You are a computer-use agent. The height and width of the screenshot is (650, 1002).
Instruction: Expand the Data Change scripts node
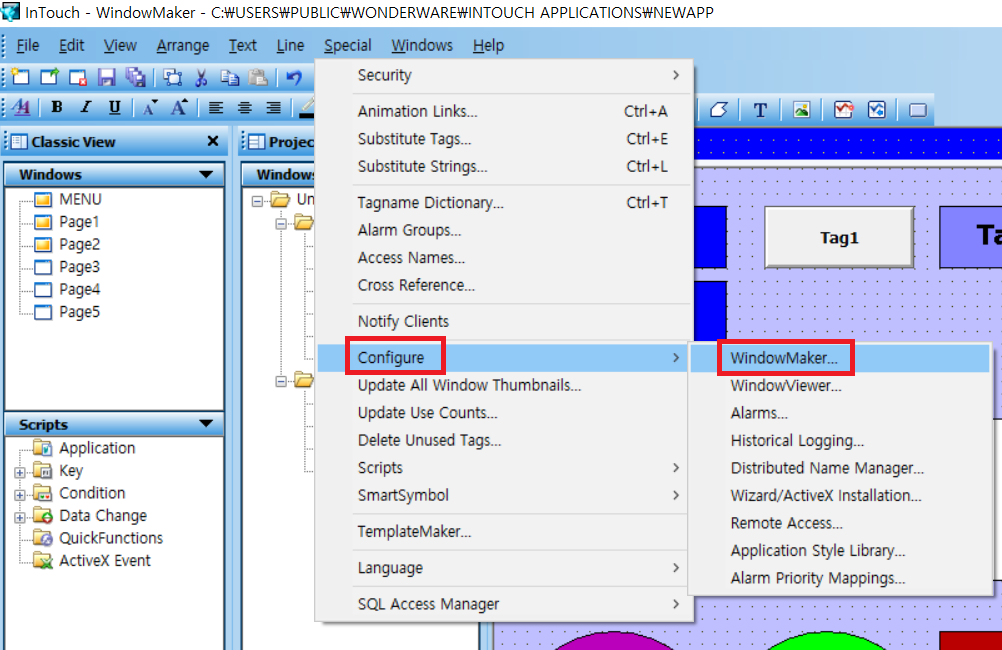click(x=20, y=517)
